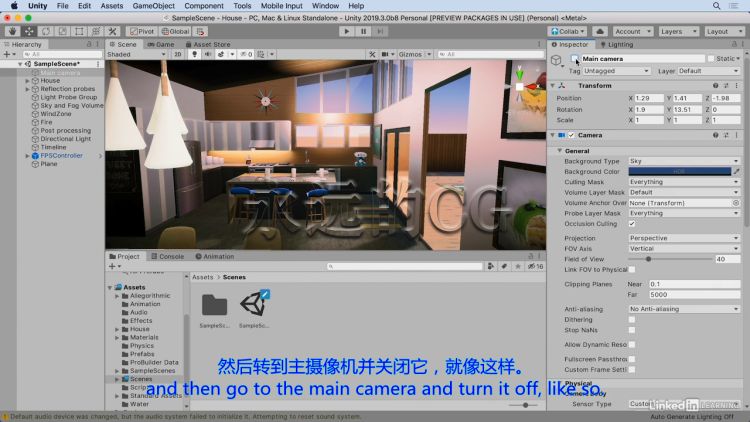Screen dimensions: 750x422
Task: Select the Hand tool in toolbar
Action: click(12, 31)
